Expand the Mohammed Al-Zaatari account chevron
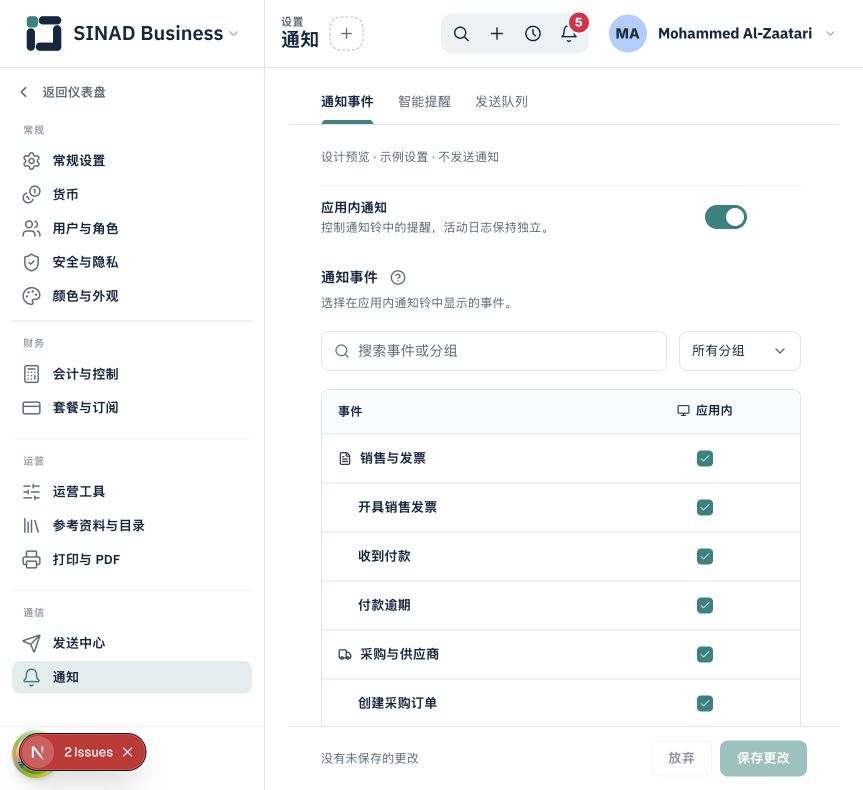 (x=831, y=34)
